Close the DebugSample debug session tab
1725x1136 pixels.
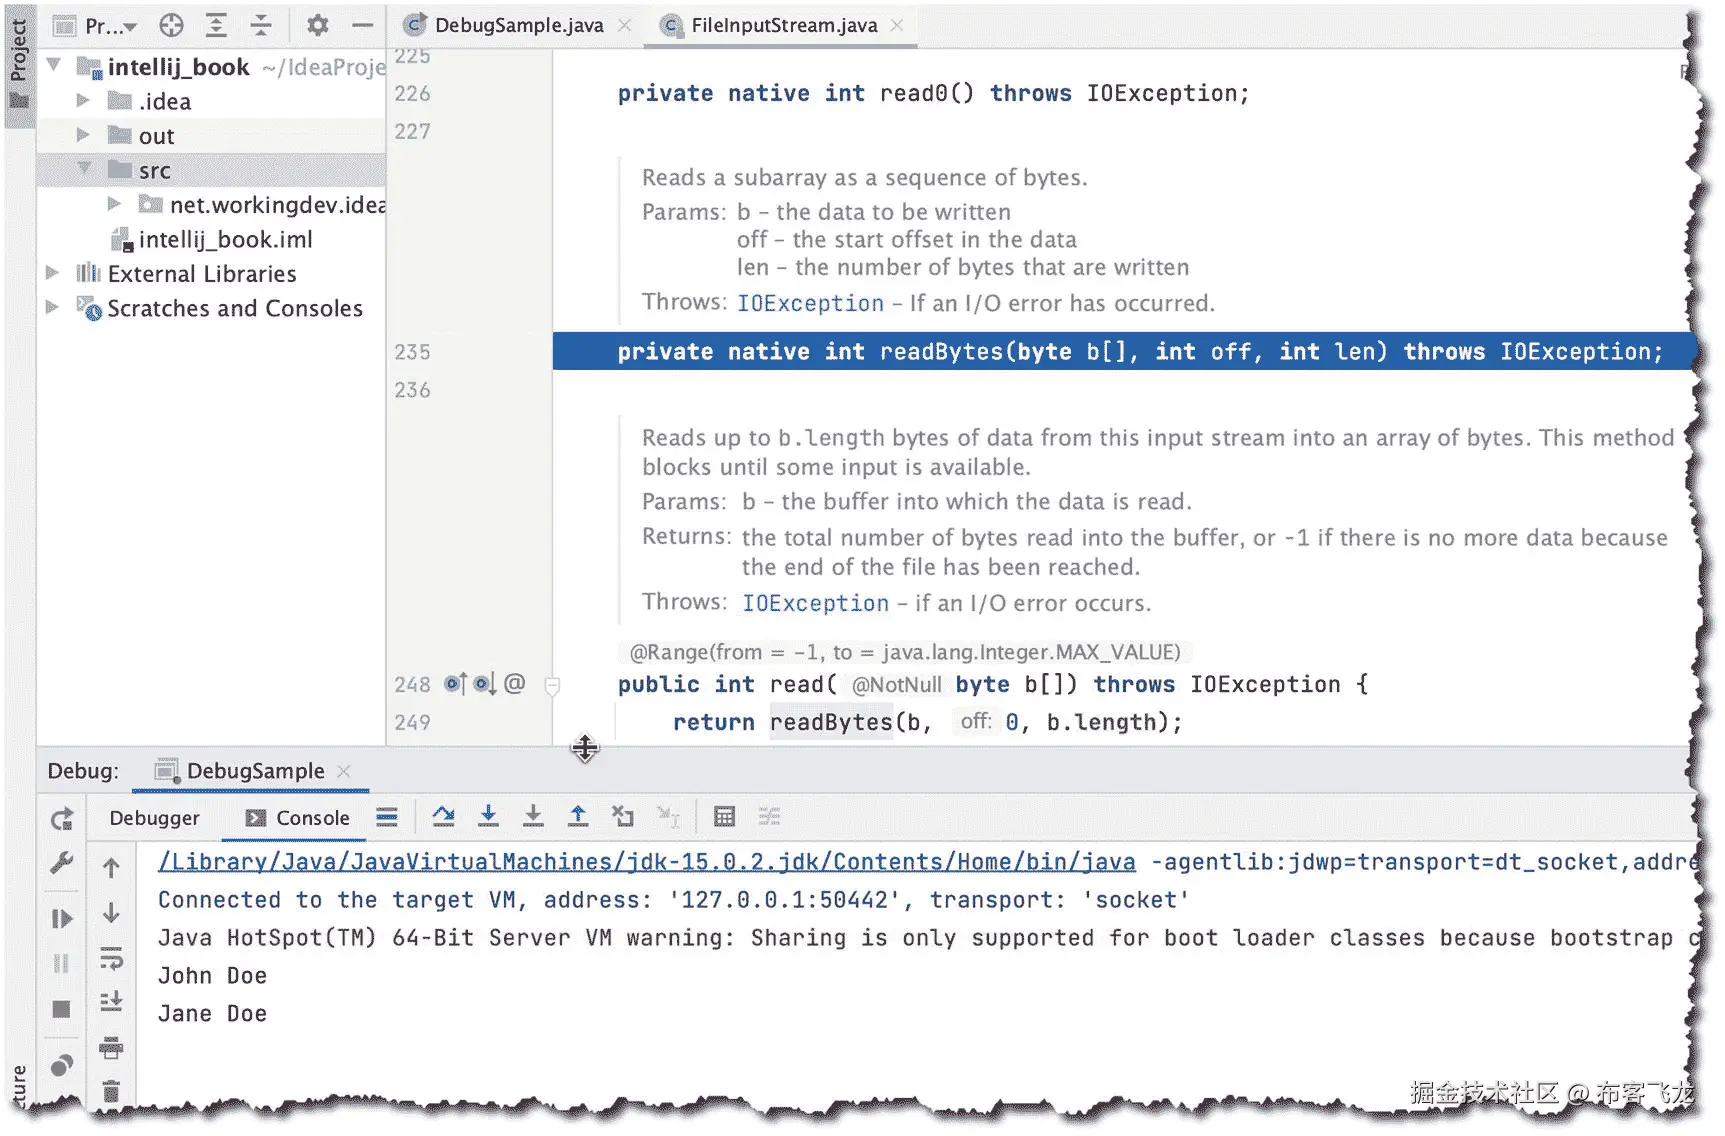344,771
